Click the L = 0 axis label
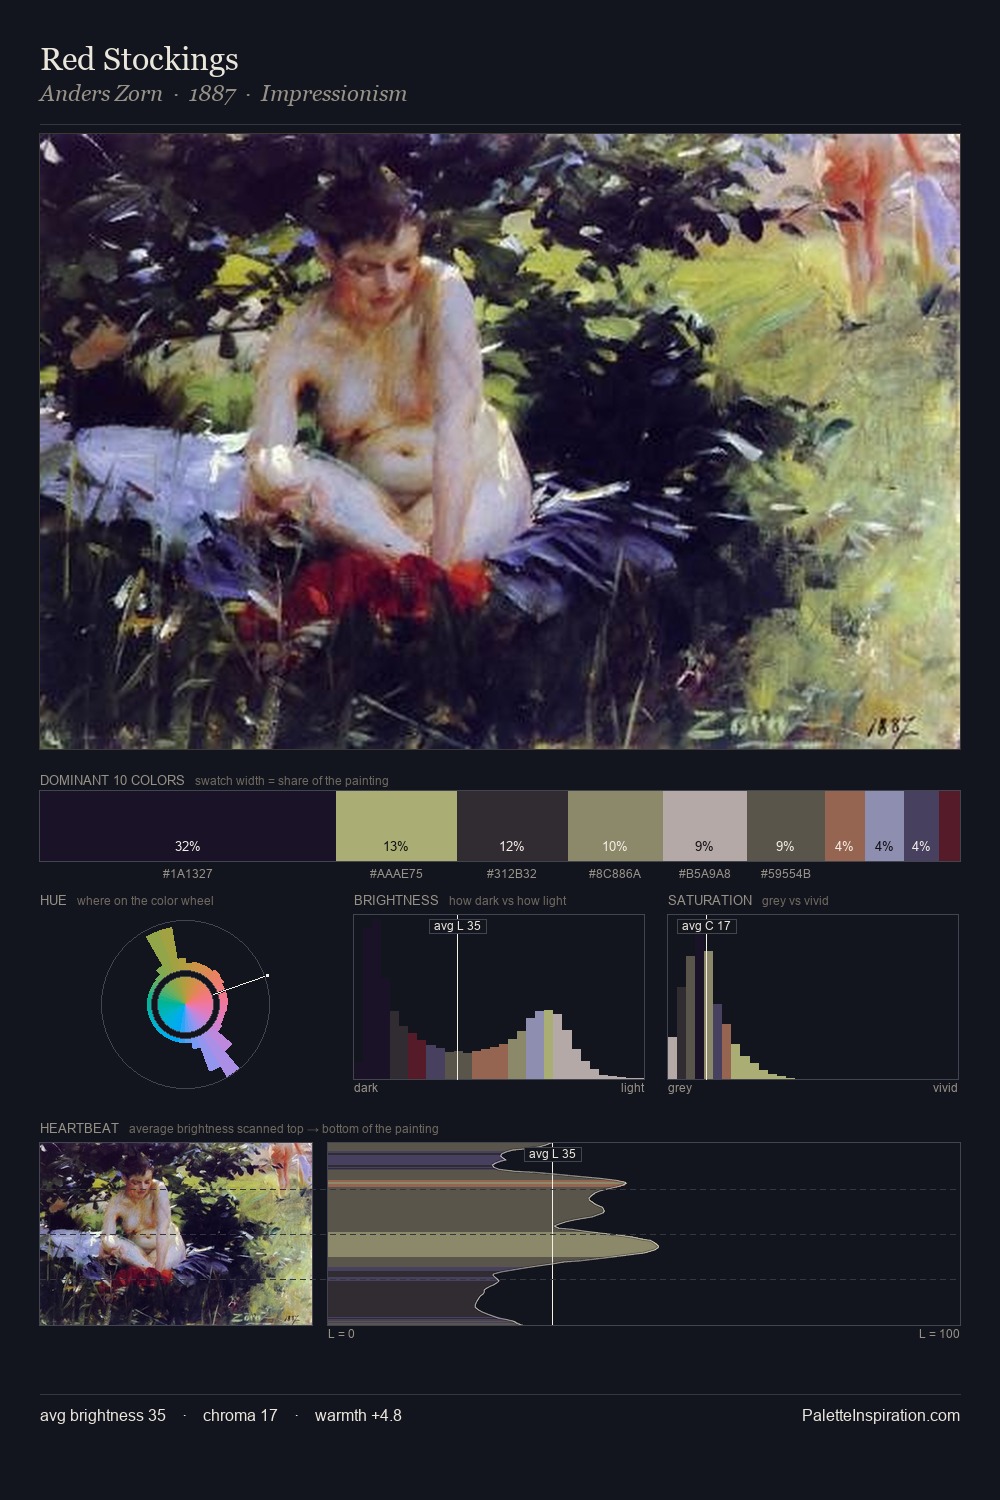Viewport: 1000px width, 1500px height. point(341,1334)
